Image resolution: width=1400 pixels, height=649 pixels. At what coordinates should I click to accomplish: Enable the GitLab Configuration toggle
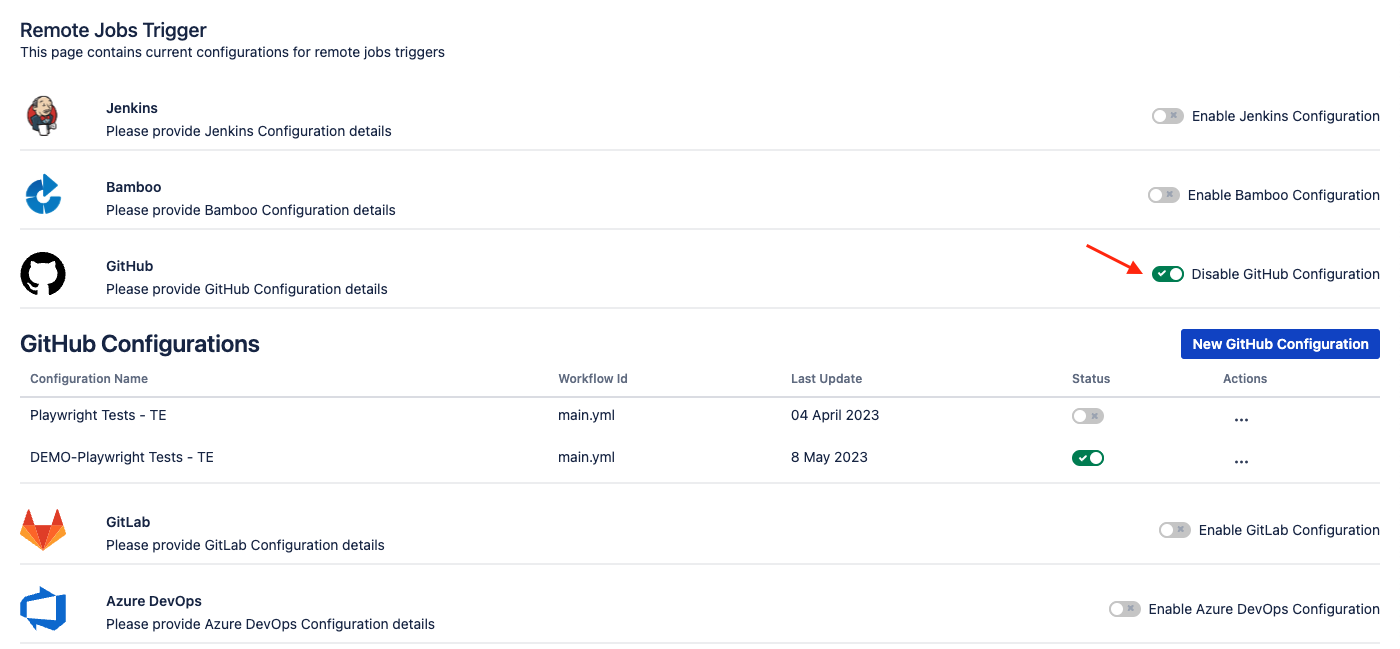[1174, 530]
